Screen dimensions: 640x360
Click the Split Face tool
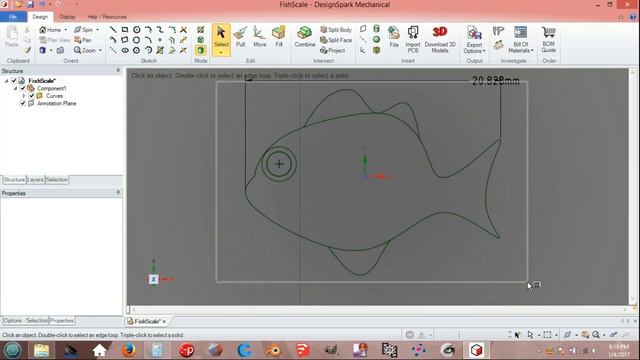[x=336, y=40]
